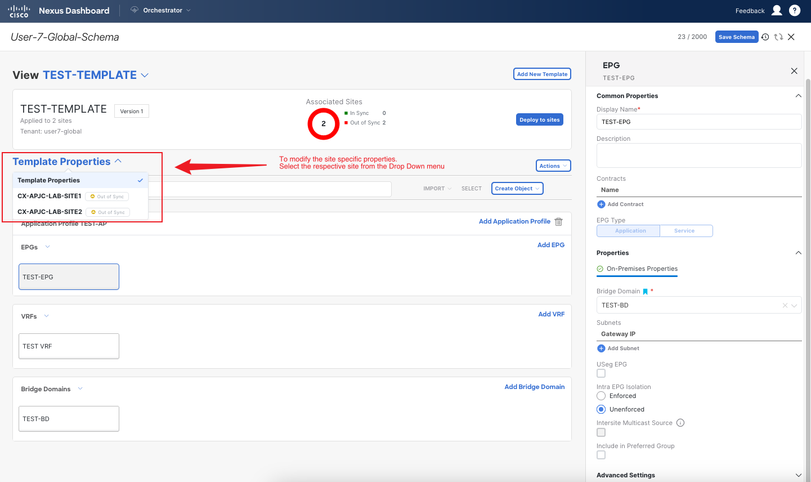Expand the VRFs section chevron
Viewport: 811px width, 482px height.
coord(46,316)
